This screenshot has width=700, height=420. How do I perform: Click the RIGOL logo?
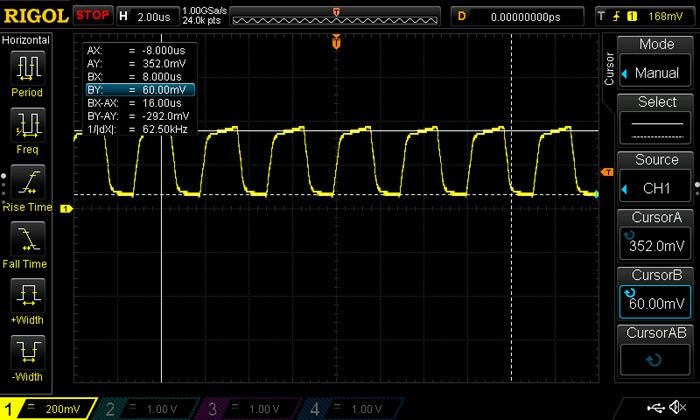pos(36,16)
